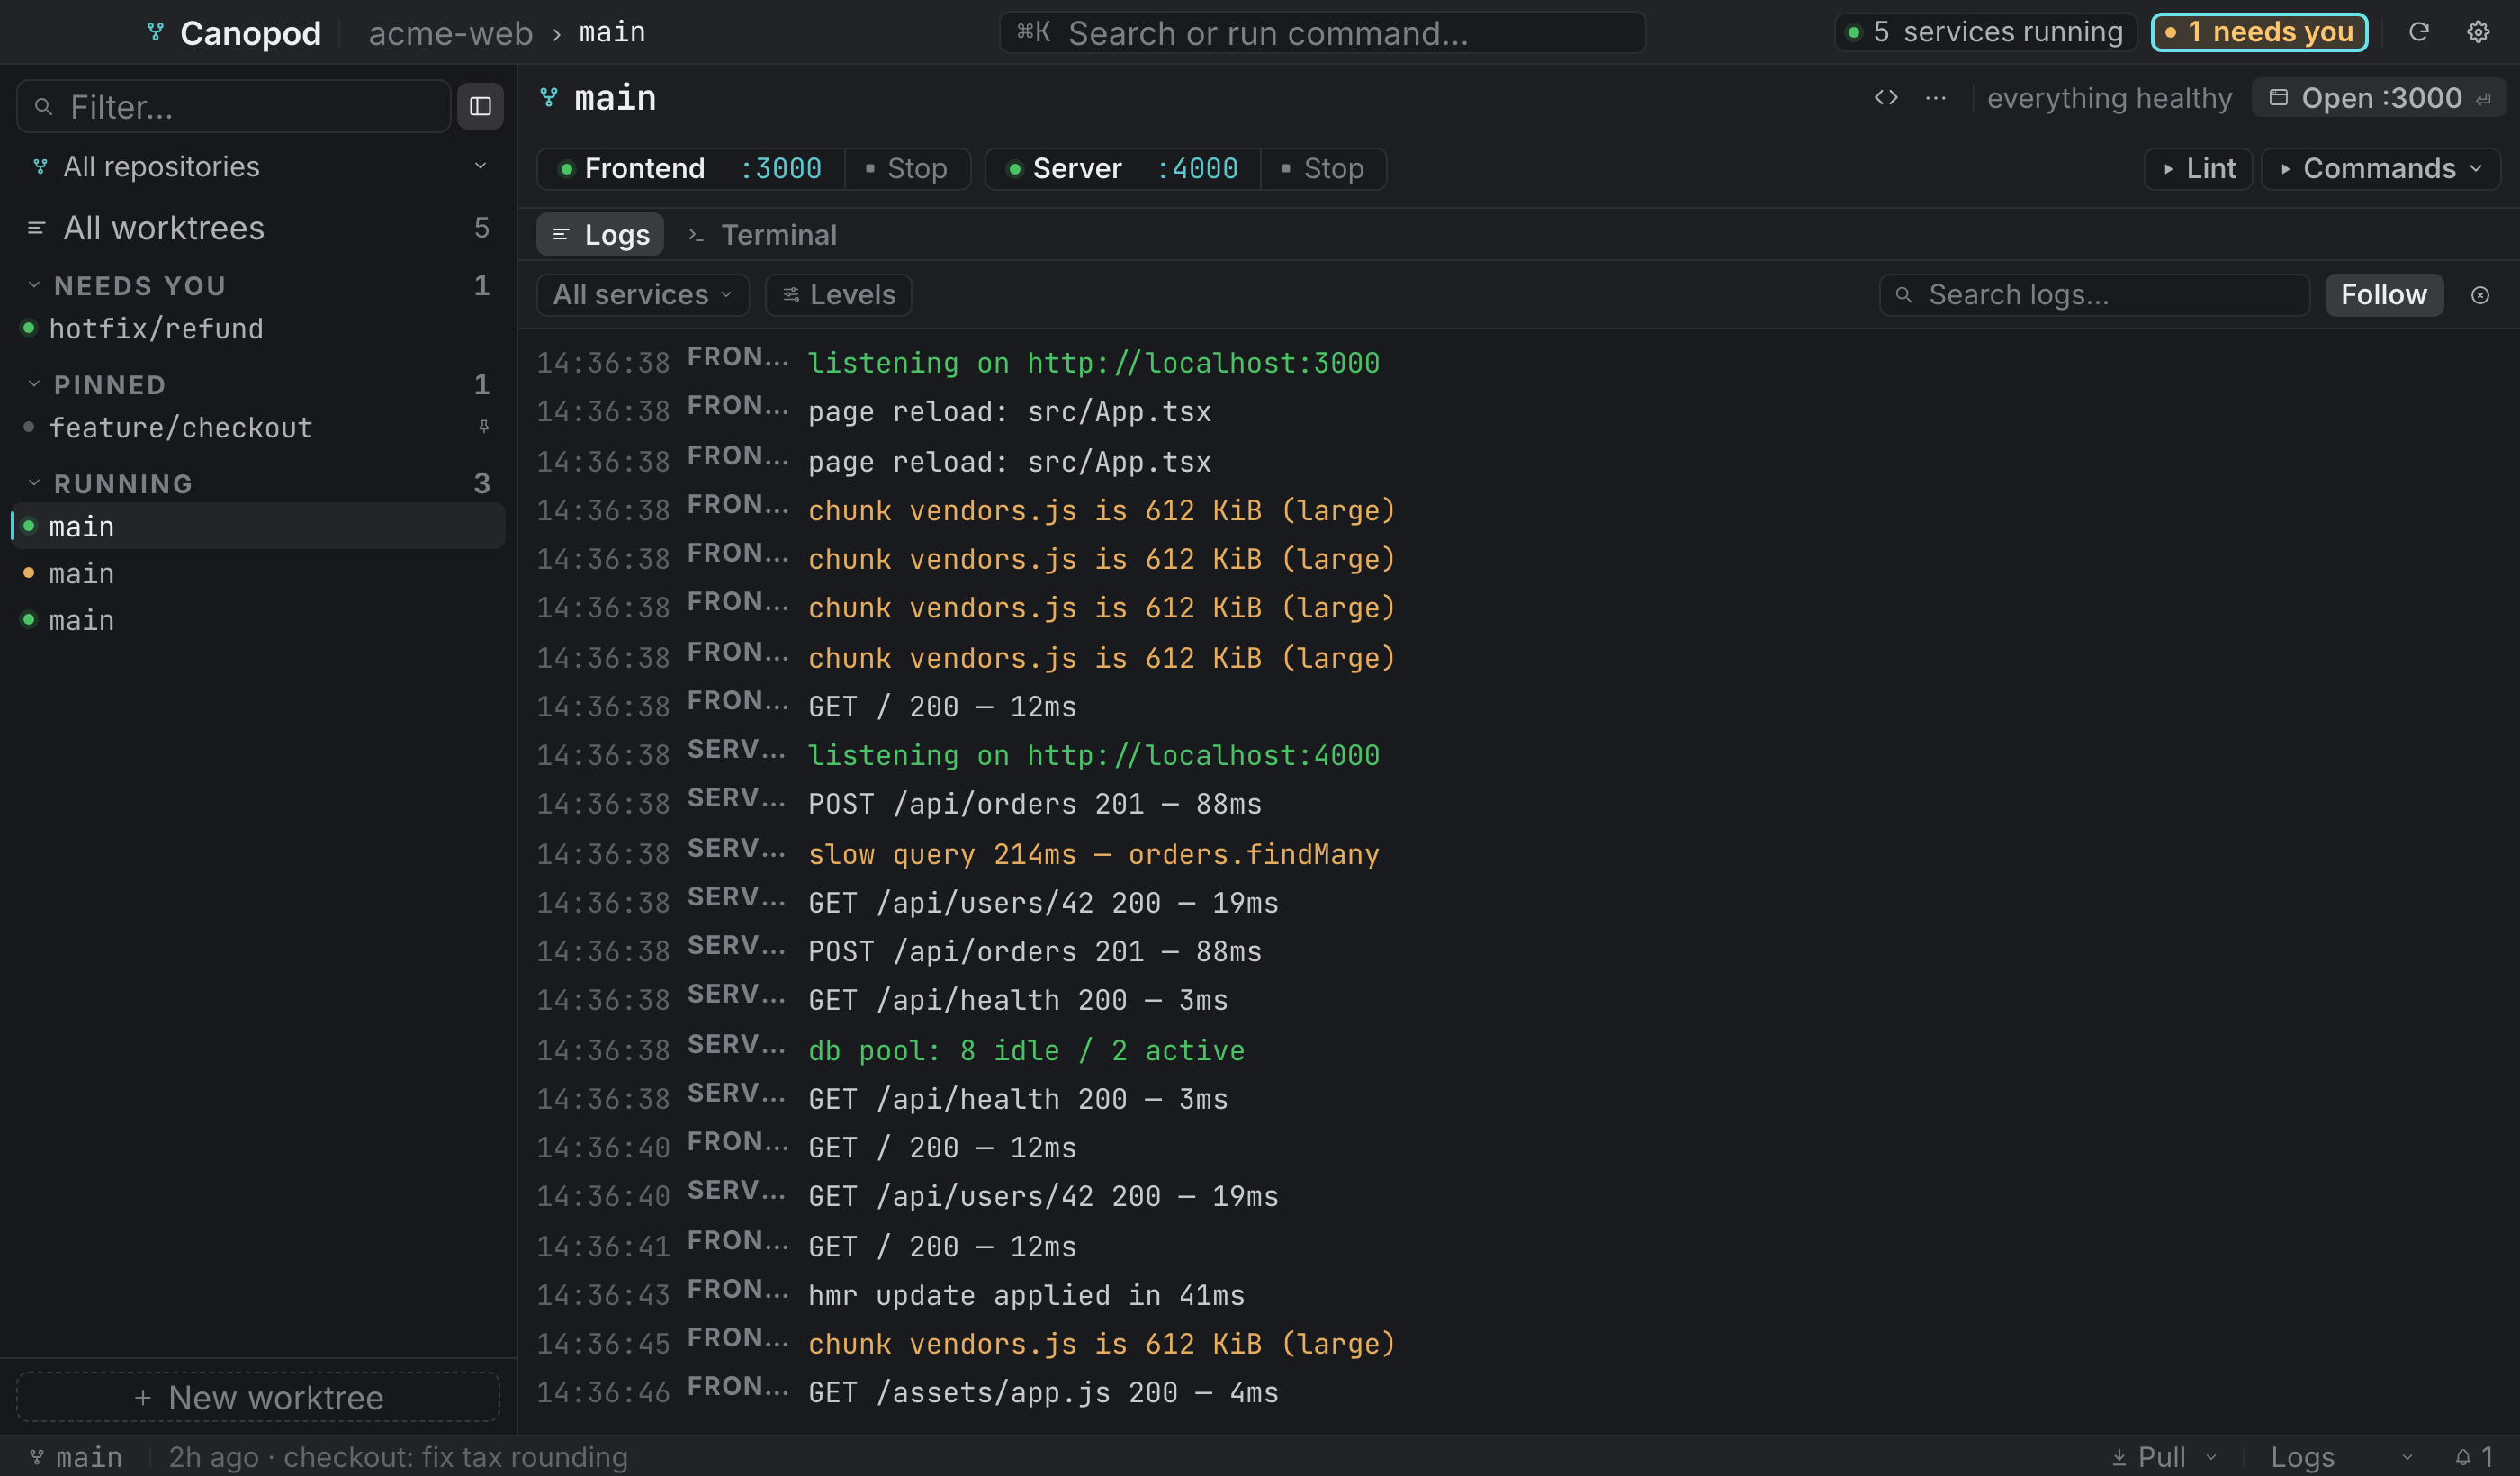Switch to the Logs tab

pyautogui.click(x=601, y=235)
